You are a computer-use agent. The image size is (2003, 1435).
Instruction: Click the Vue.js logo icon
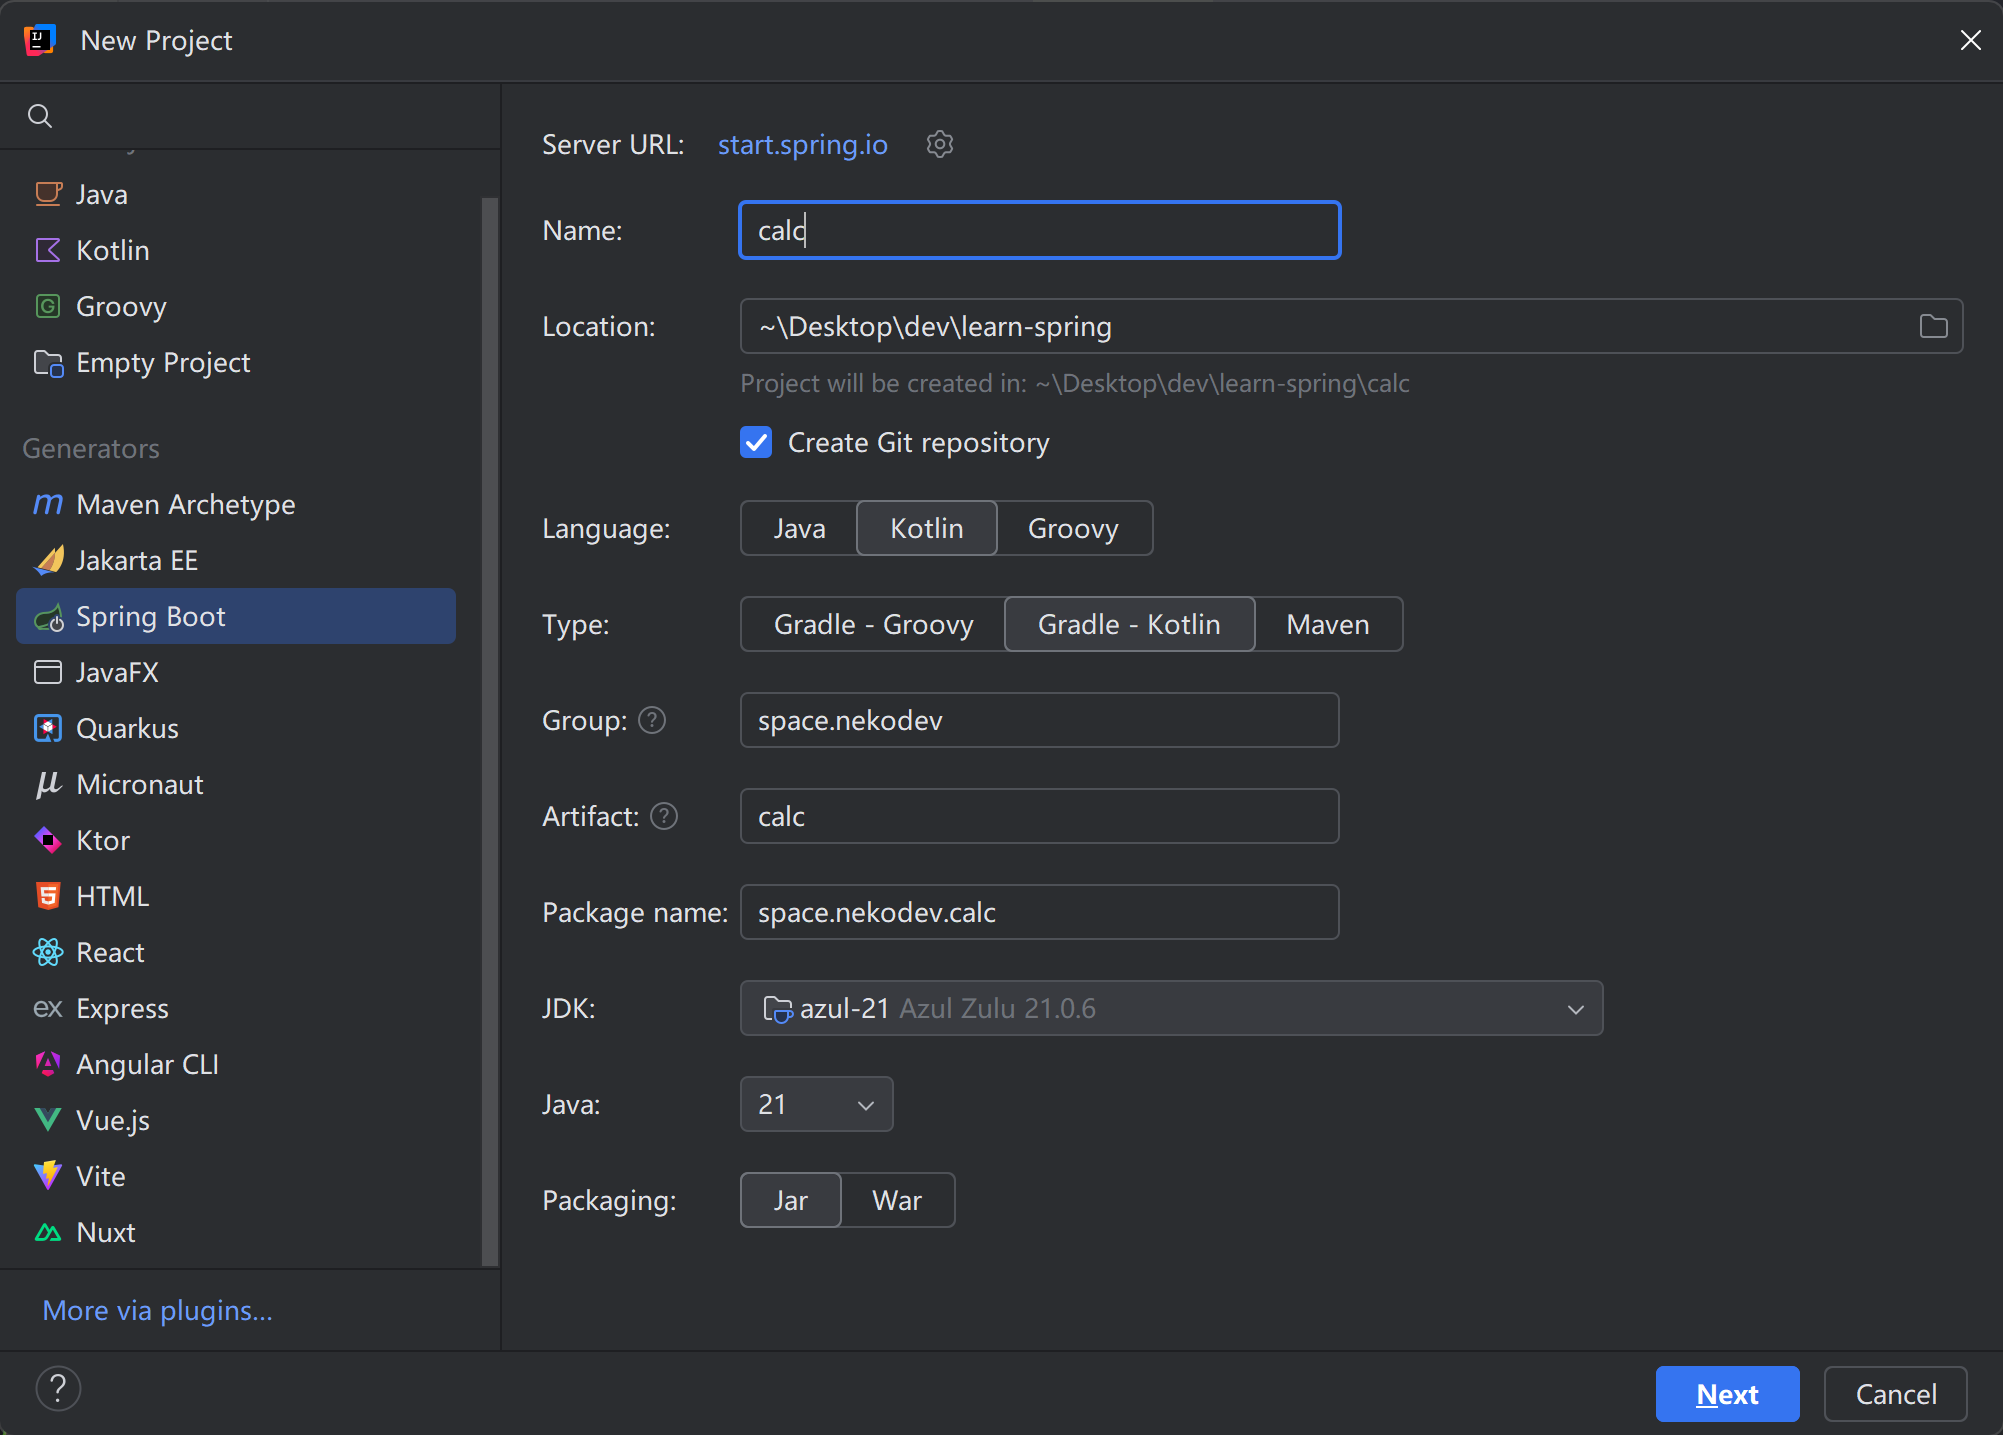point(48,1120)
